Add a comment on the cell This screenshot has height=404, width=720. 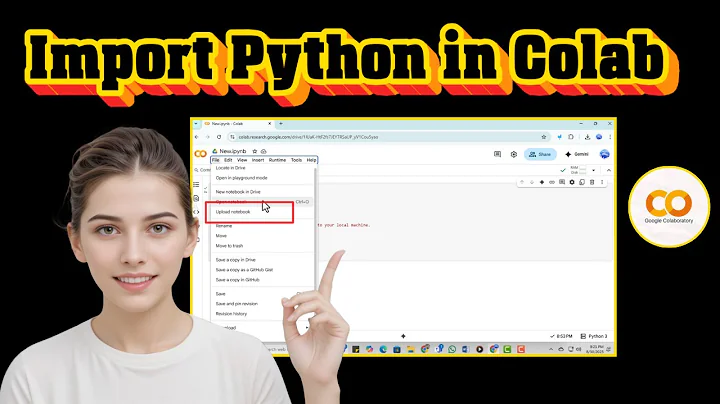(562, 182)
